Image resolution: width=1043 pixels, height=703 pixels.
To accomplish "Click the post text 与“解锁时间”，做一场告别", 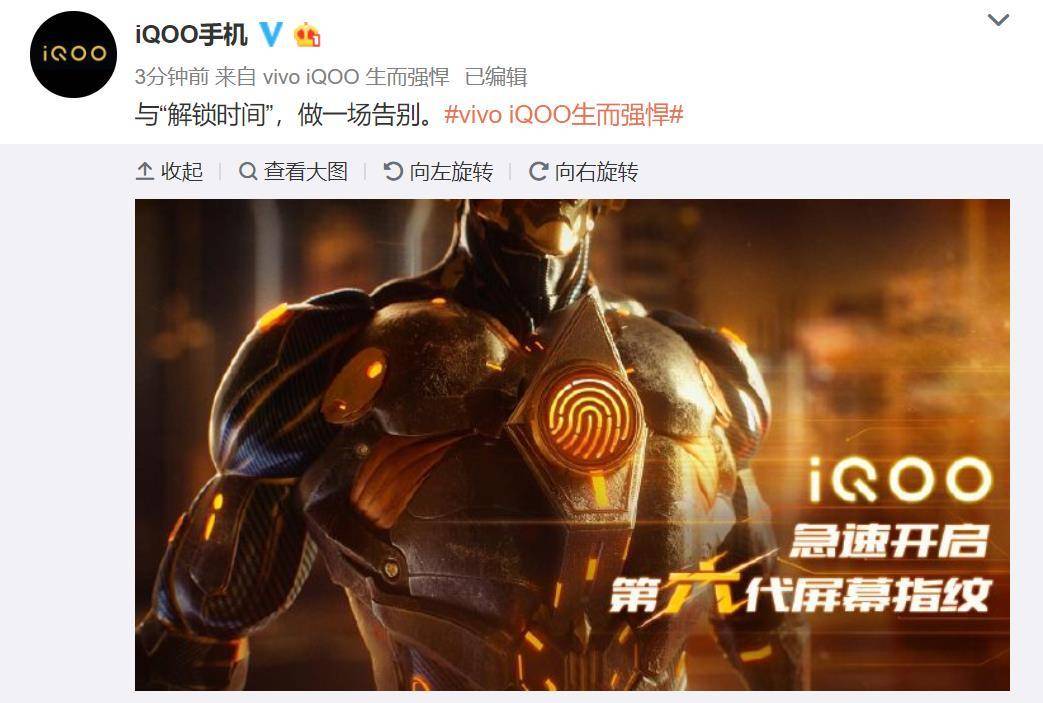I will [285, 114].
